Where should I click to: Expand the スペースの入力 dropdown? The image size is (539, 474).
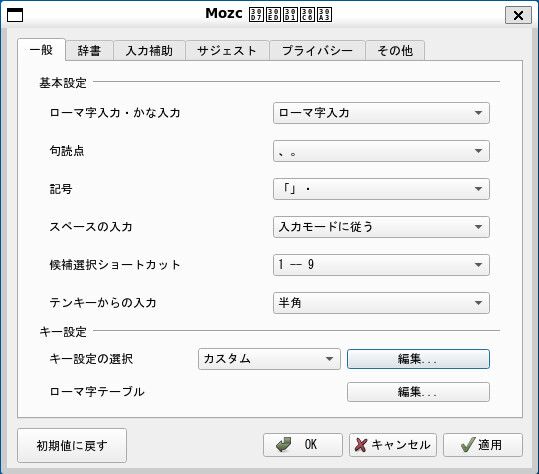click(x=381, y=227)
